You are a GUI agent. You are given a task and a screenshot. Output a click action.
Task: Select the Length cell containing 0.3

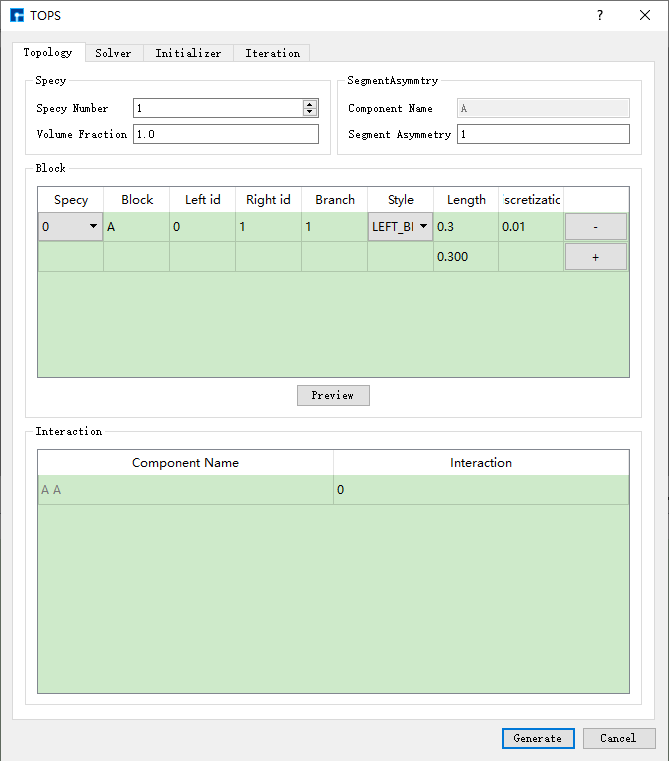coord(466,227)
